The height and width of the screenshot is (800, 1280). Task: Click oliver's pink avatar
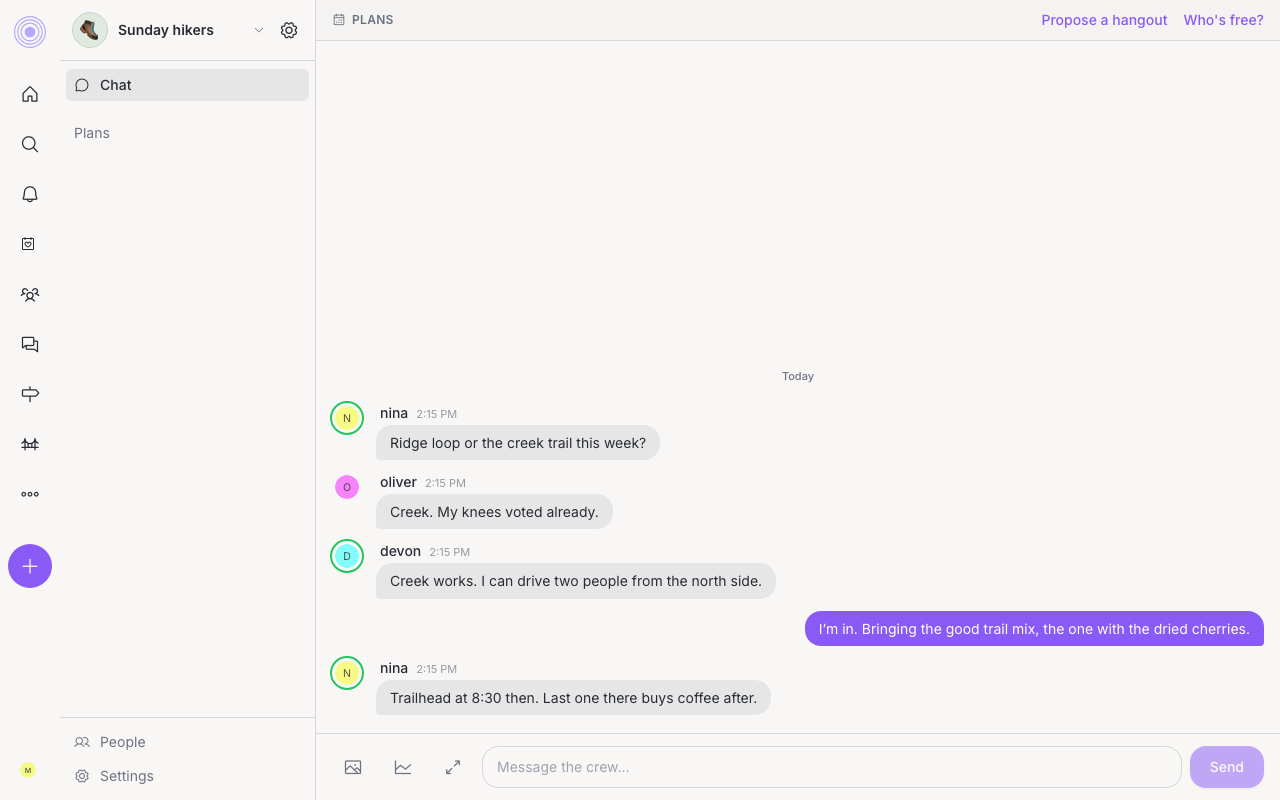[x=347, y=487]
